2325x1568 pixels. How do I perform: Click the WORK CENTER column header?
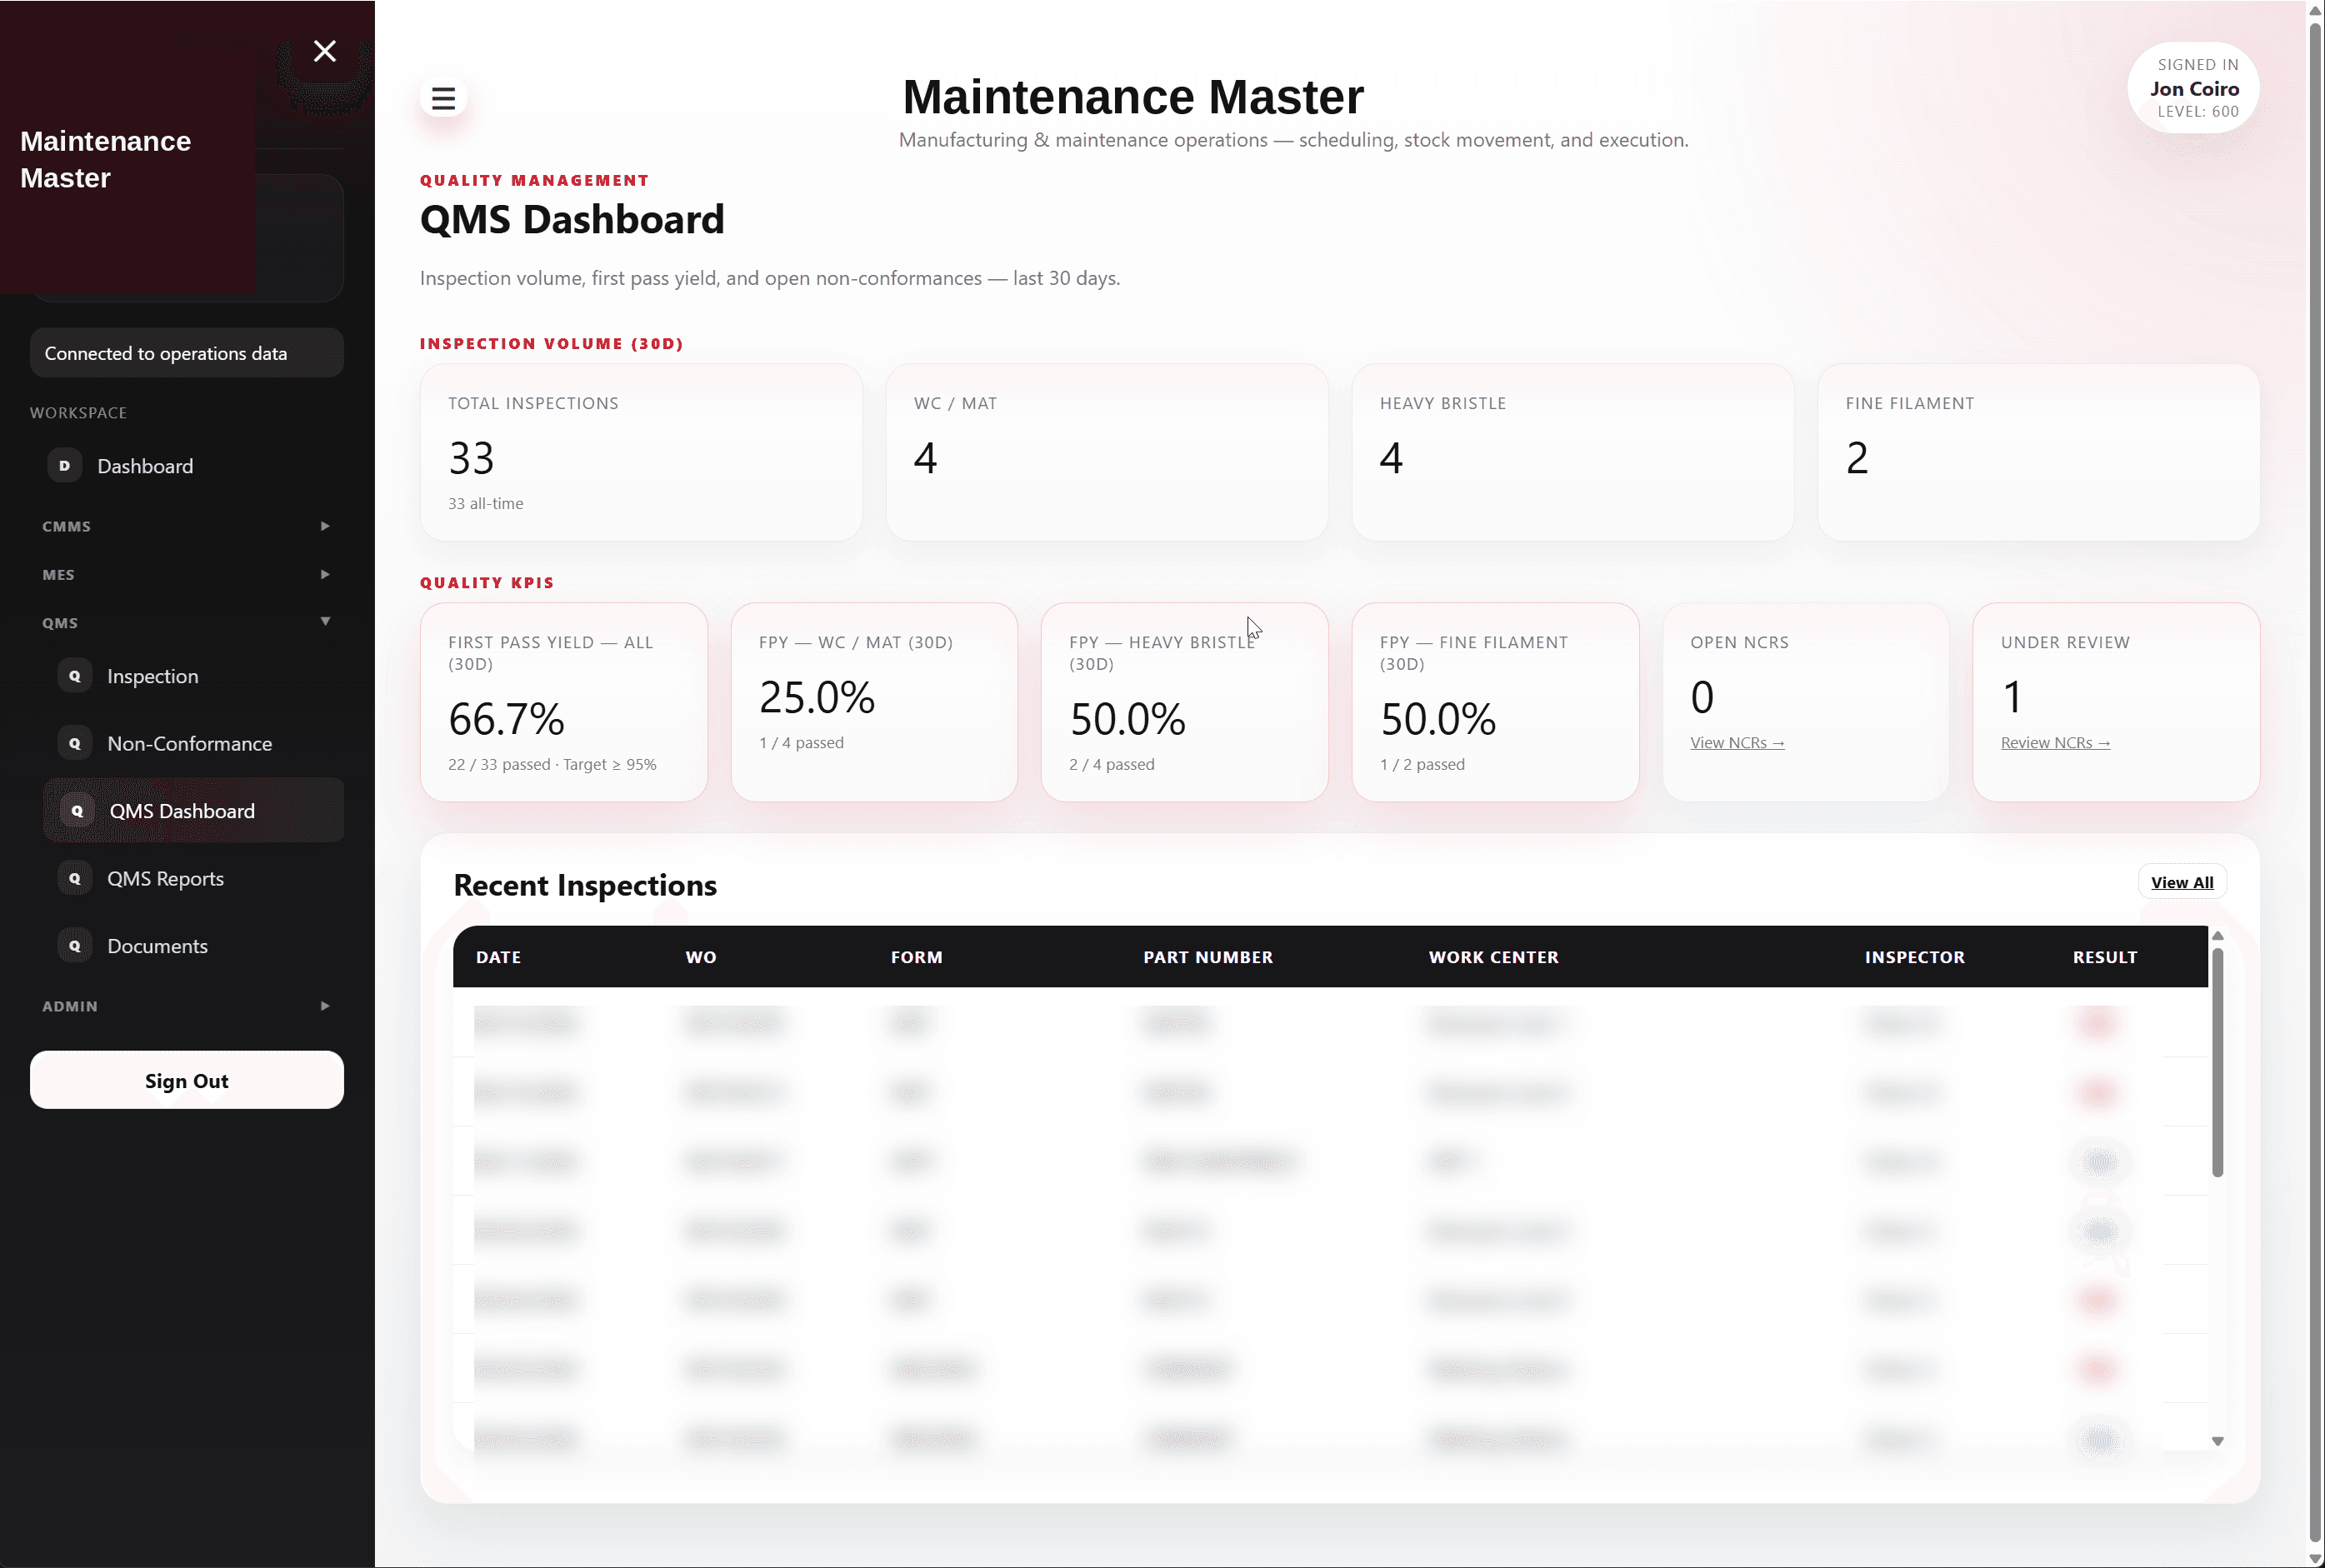click(x=1493, y=957)
